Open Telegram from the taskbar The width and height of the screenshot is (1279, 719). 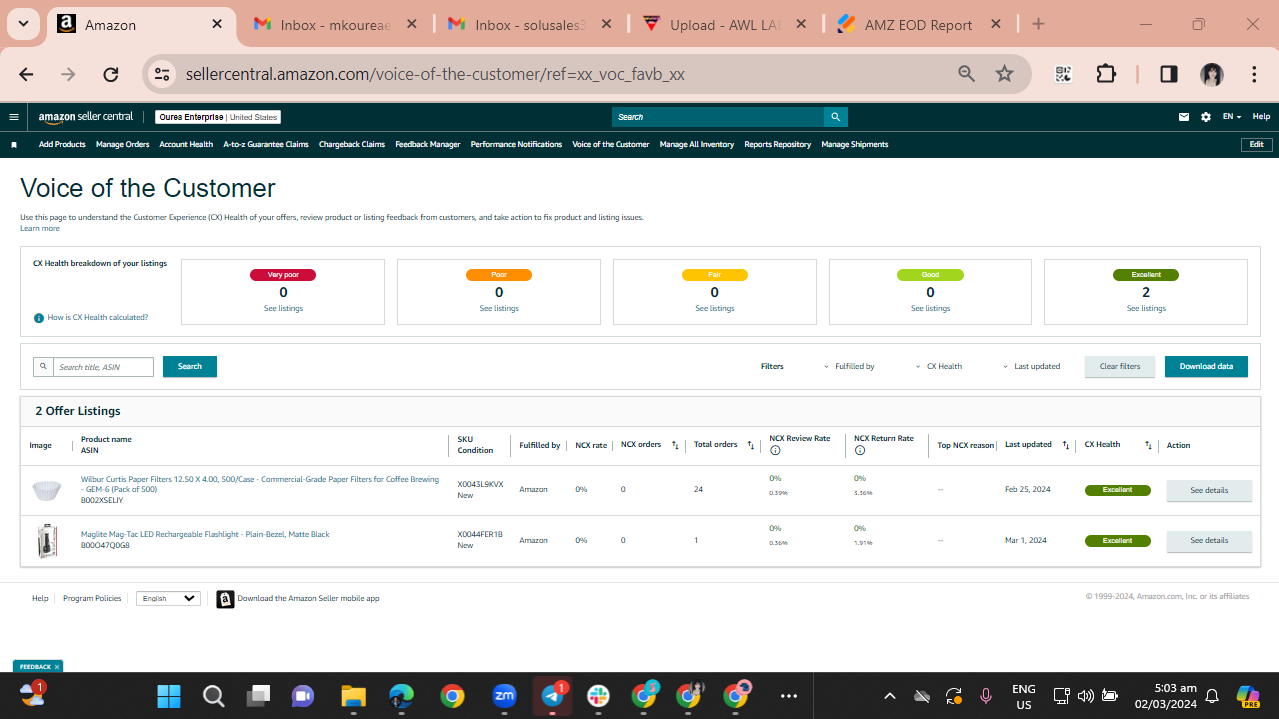click(x=553, y=695)
